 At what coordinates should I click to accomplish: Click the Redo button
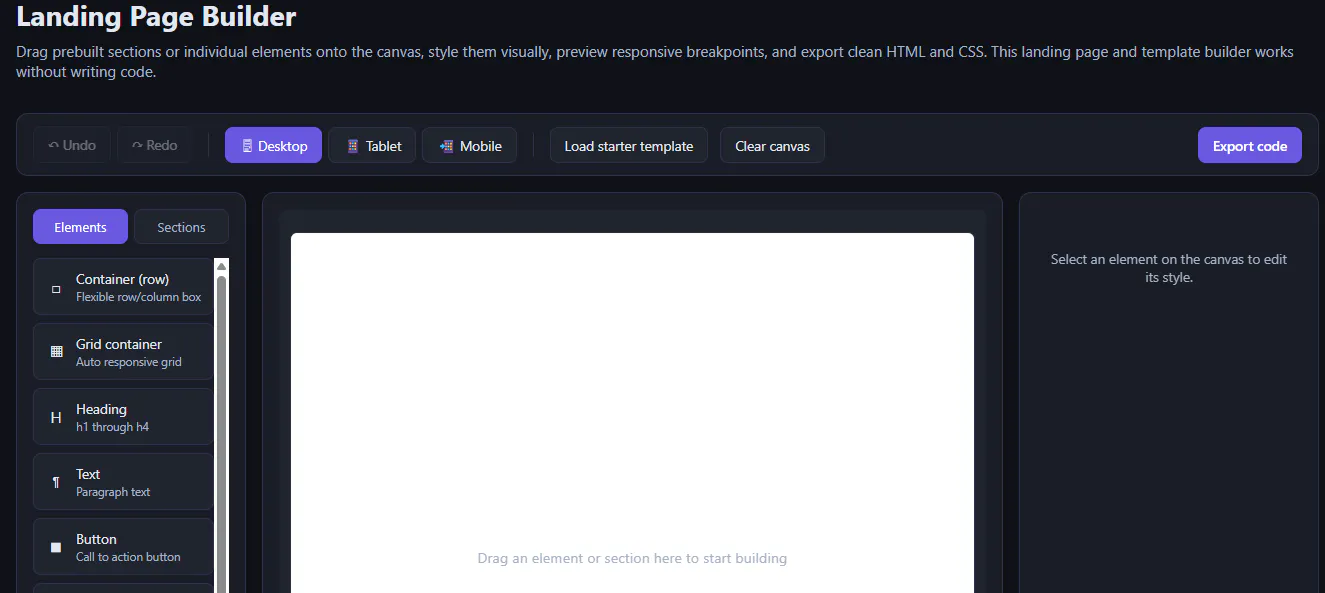click(154, 145)
